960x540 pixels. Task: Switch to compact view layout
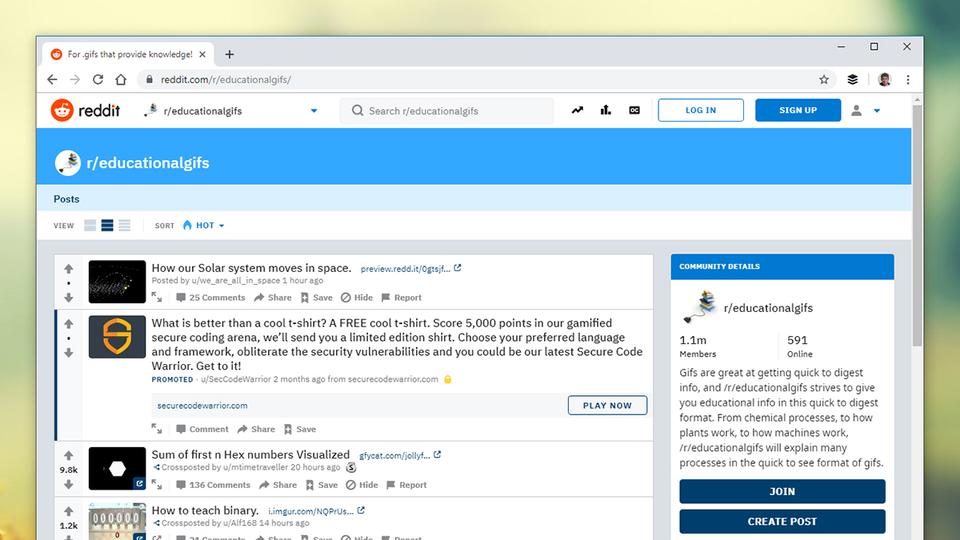tap(124, 225)
